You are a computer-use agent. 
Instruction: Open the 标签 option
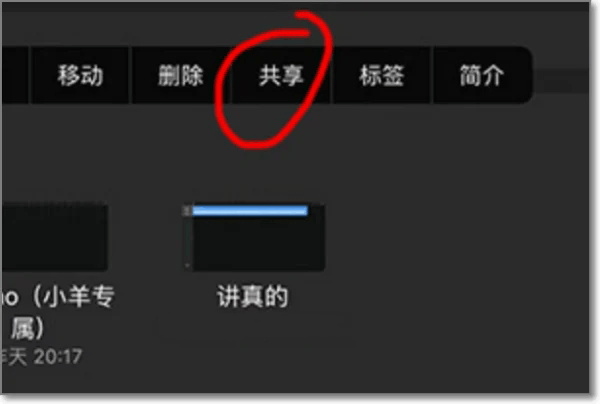(381, 75)
